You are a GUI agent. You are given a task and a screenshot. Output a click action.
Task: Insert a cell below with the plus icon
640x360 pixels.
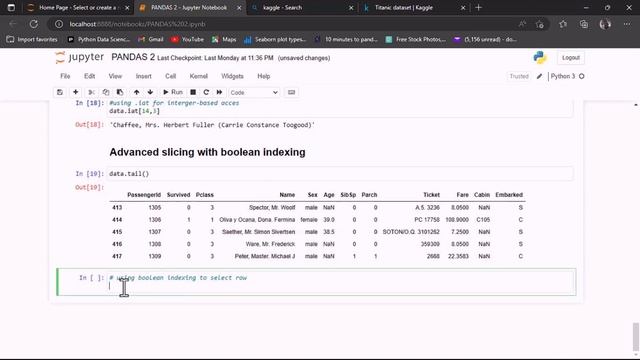coord(76,92)
